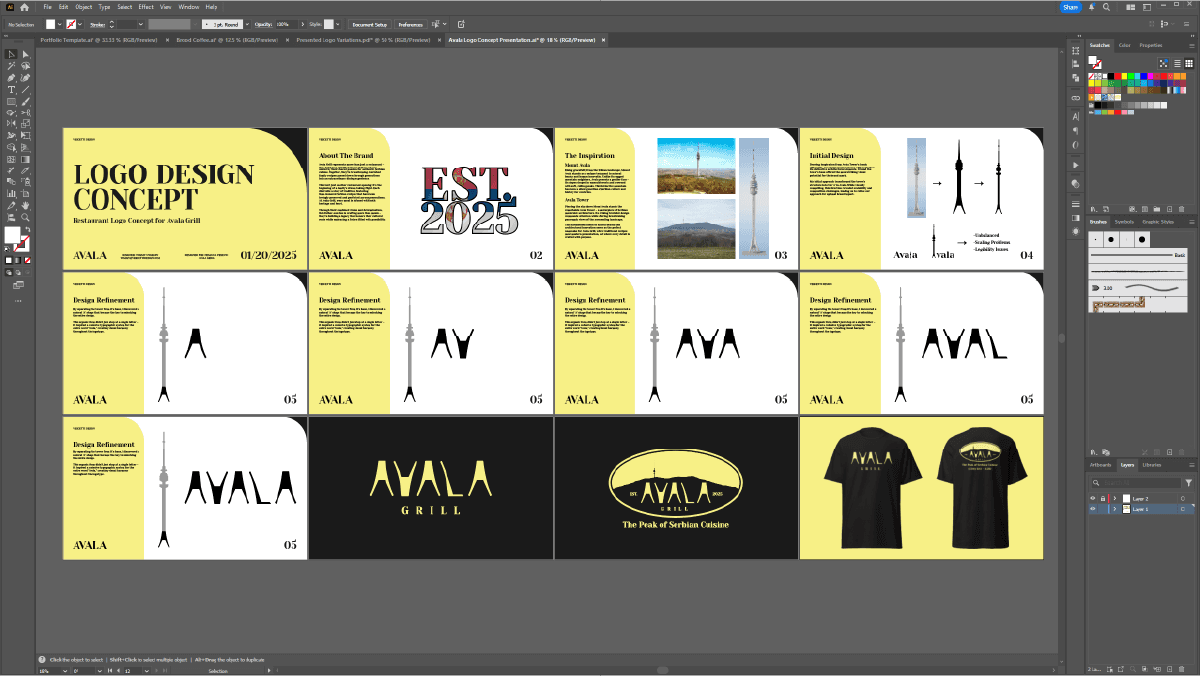Select the Zoom tool

coord(25,217)
